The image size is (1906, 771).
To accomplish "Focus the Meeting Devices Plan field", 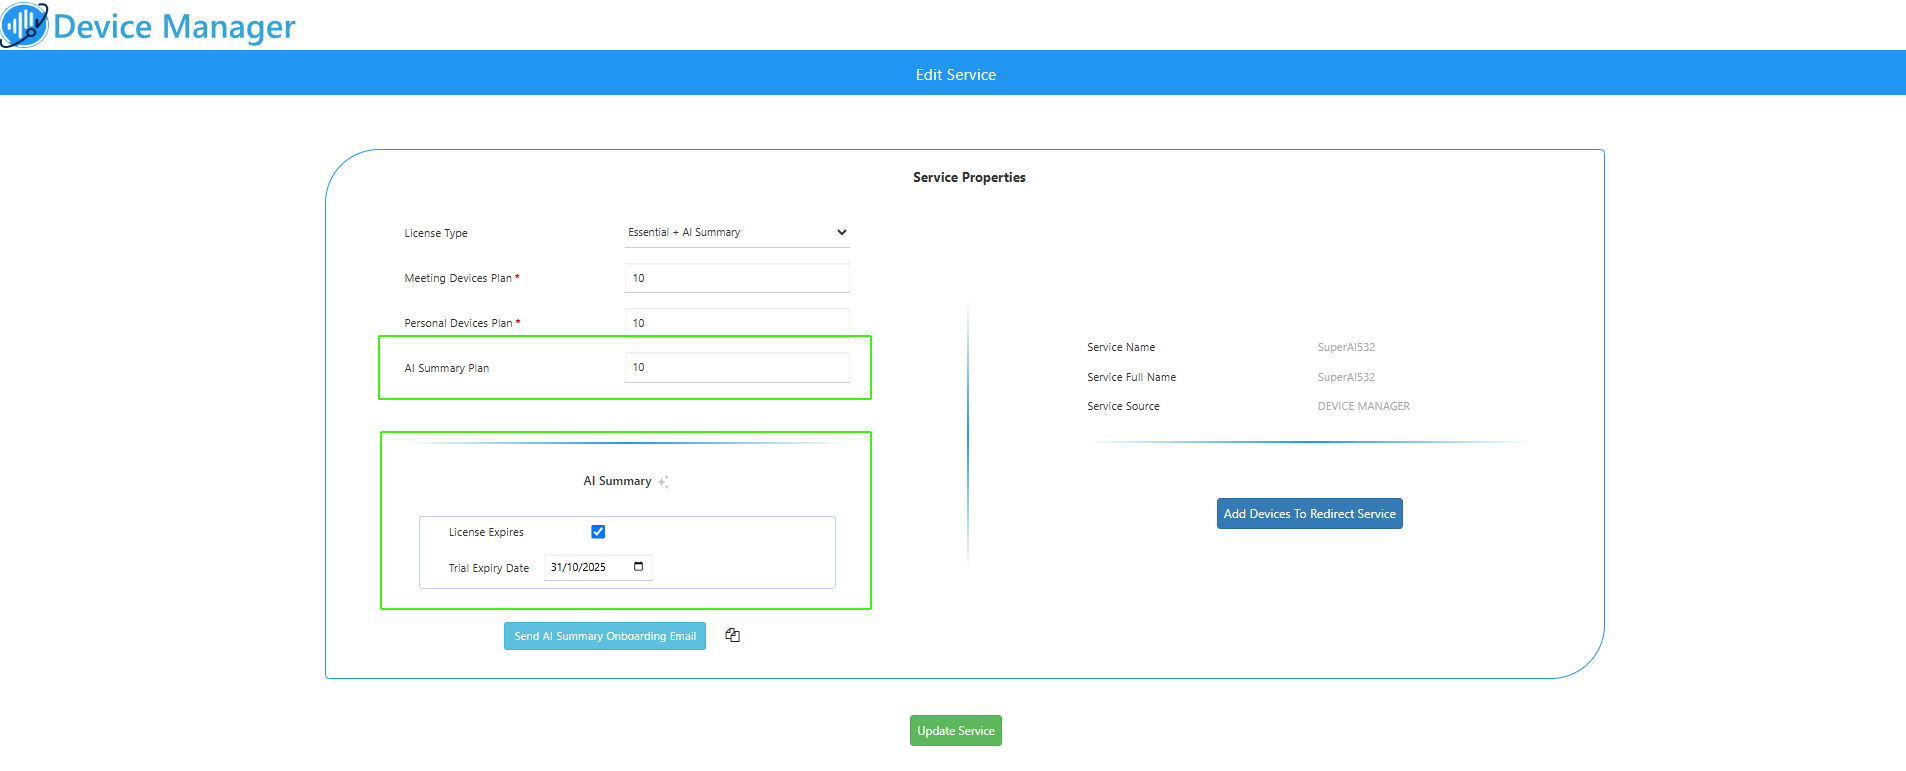I will pyautogui.click(x=737, y=278).
